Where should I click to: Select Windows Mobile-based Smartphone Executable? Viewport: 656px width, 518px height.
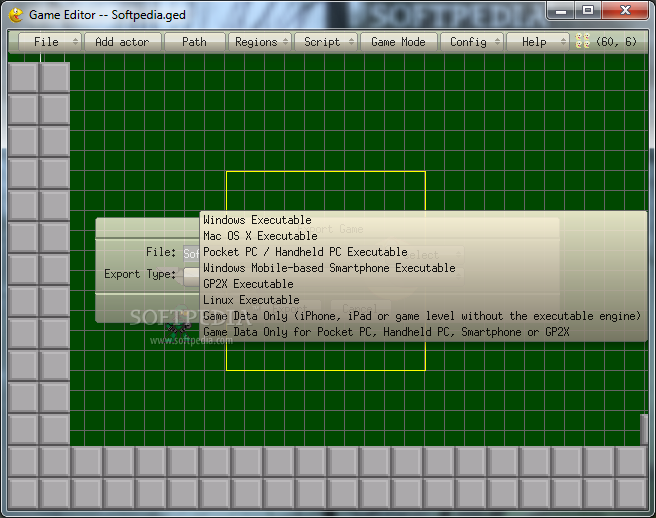423,268
